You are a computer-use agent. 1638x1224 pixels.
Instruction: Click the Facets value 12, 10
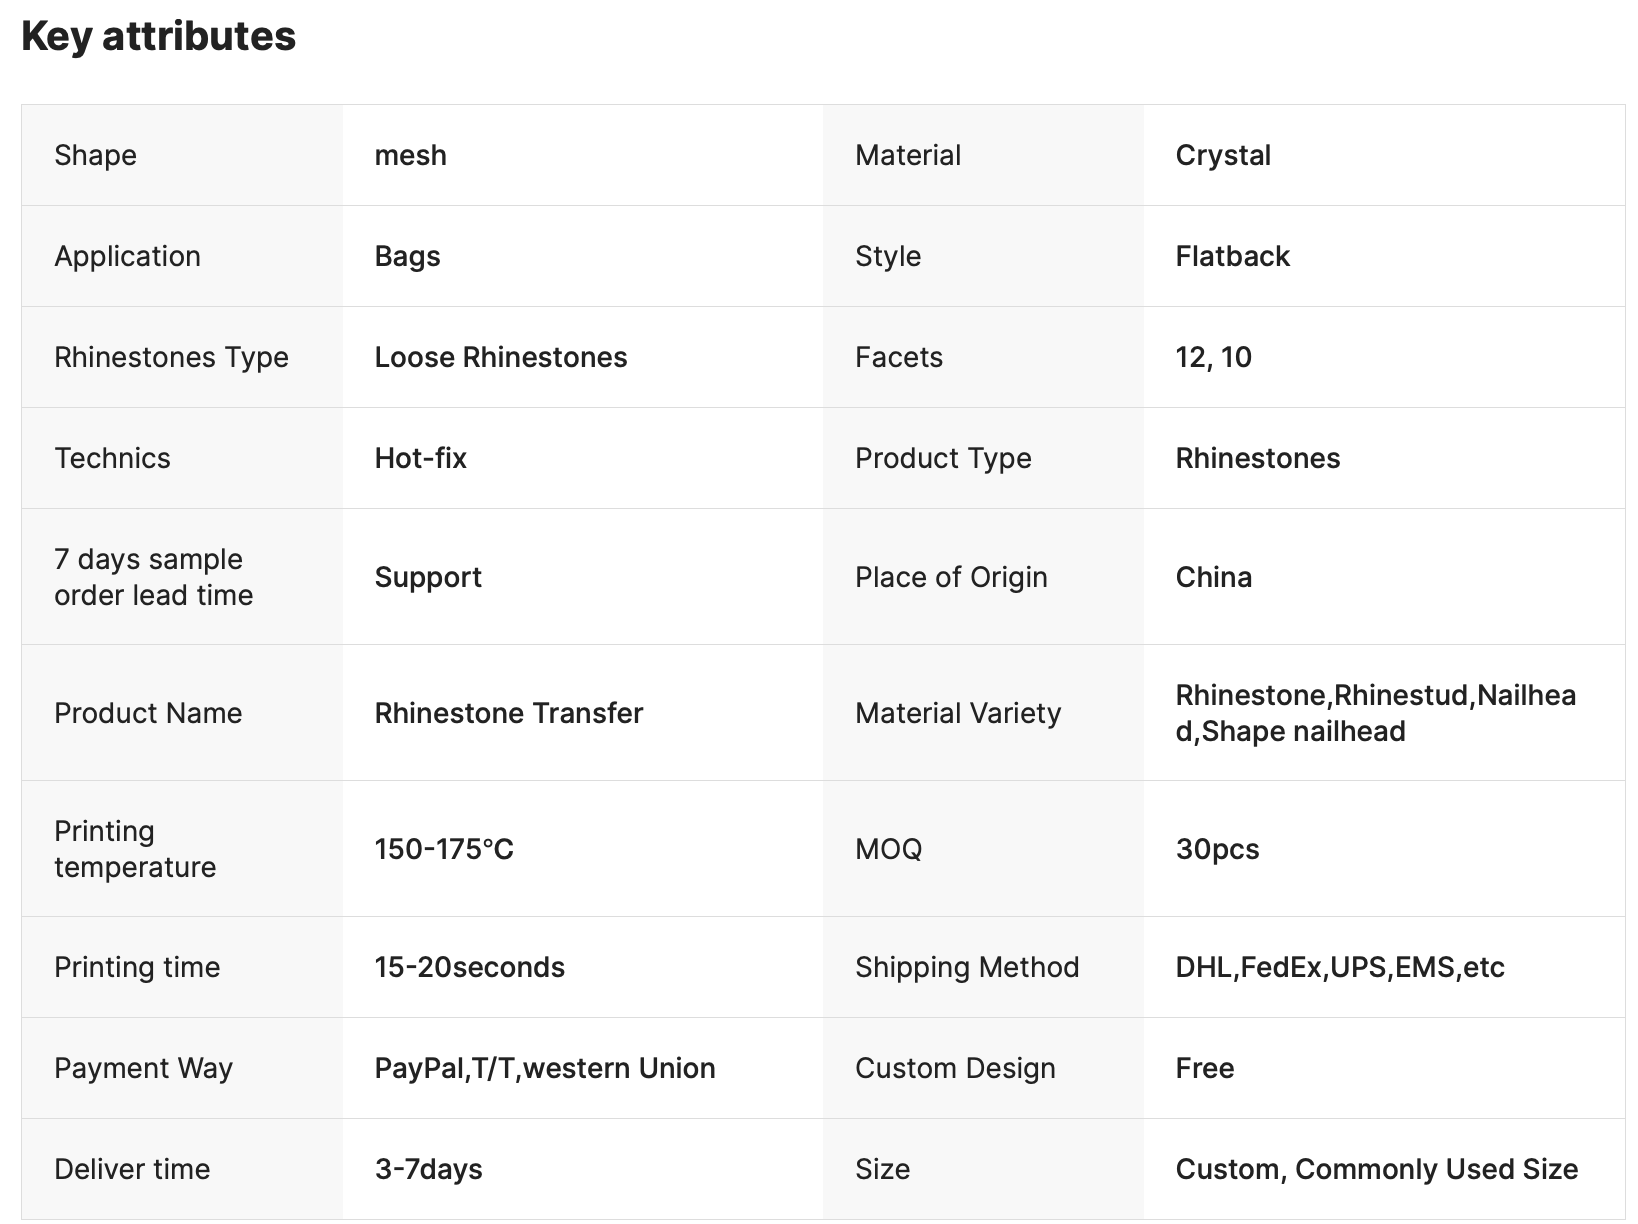coord(1213,357)
